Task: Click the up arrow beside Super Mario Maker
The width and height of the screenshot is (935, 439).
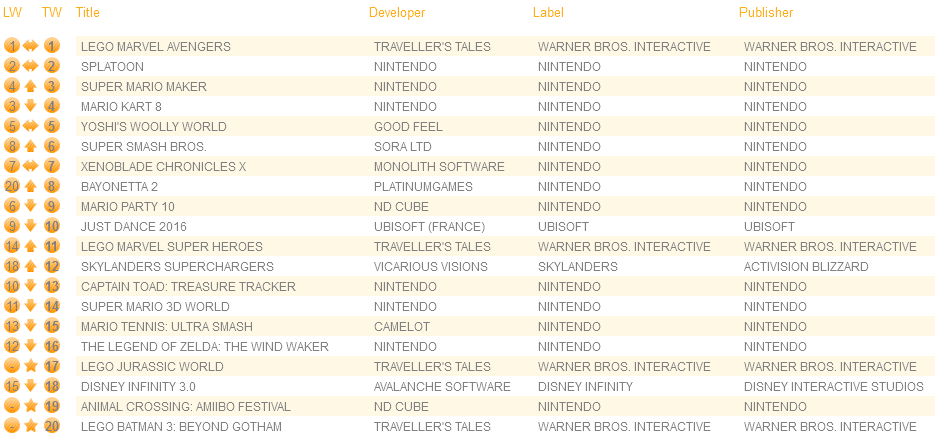Action: (31, 86)
